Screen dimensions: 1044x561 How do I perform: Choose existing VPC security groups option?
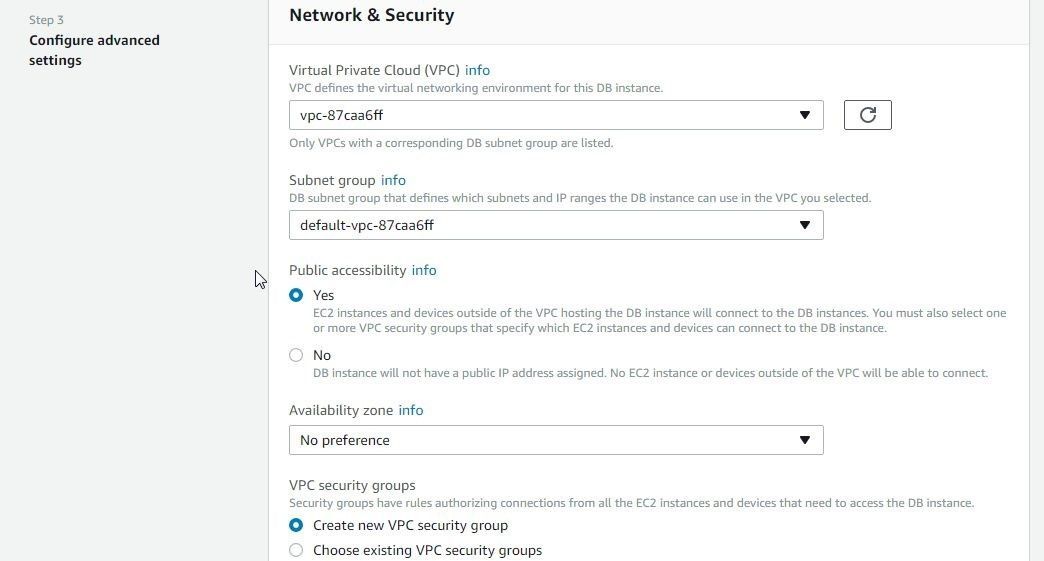tap(296, 550)
